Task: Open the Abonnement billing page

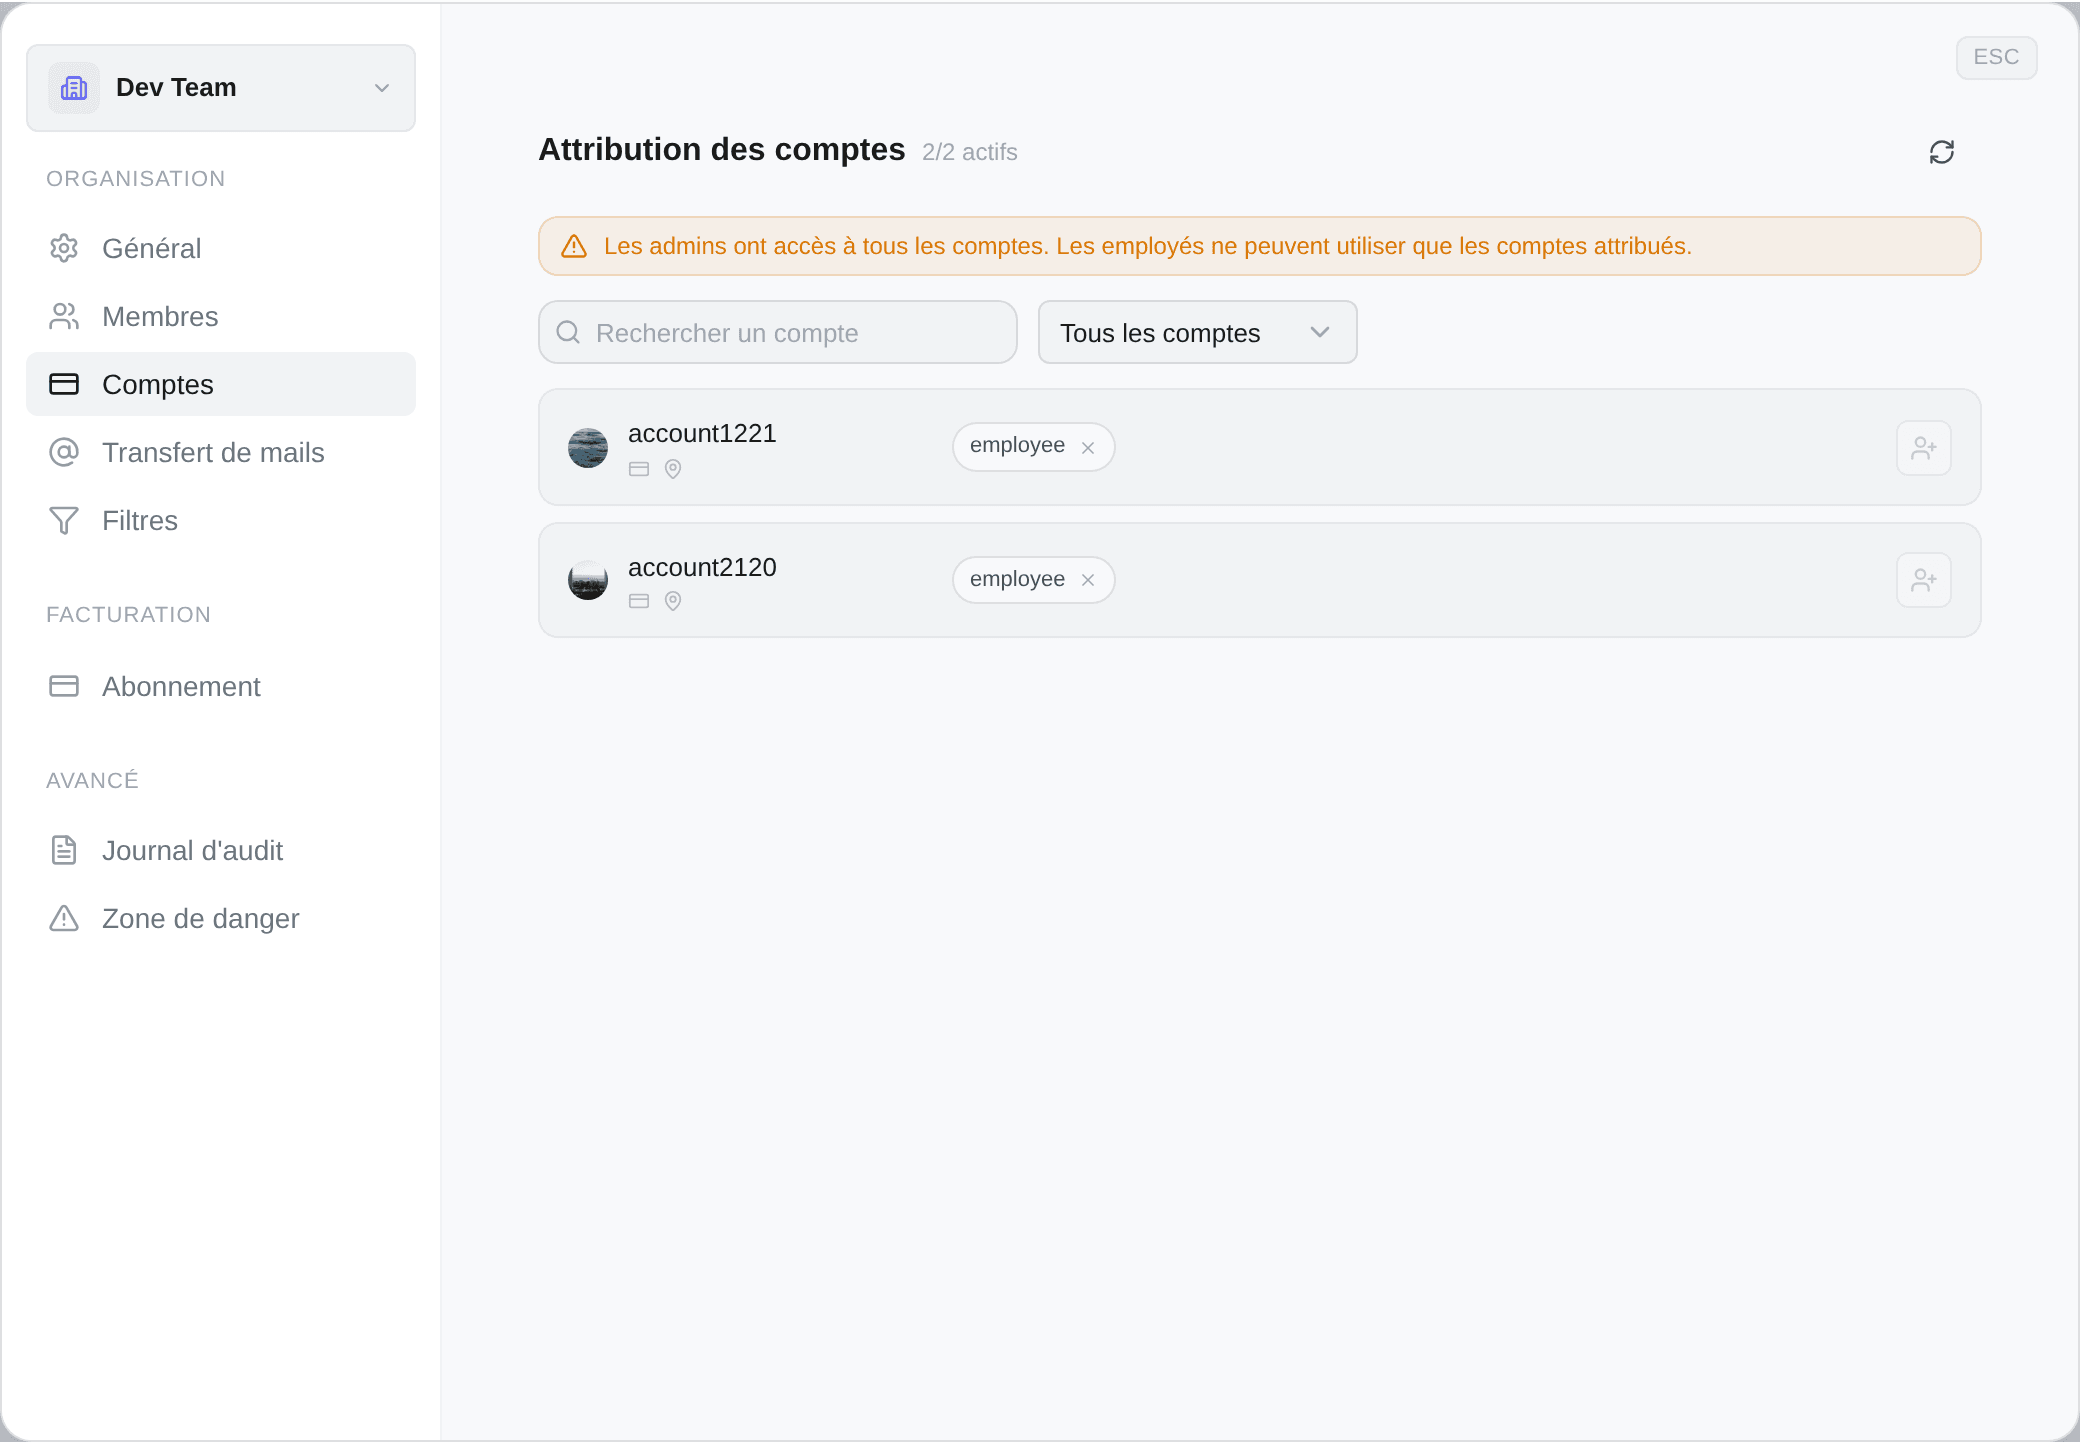Action: (221, 686)
